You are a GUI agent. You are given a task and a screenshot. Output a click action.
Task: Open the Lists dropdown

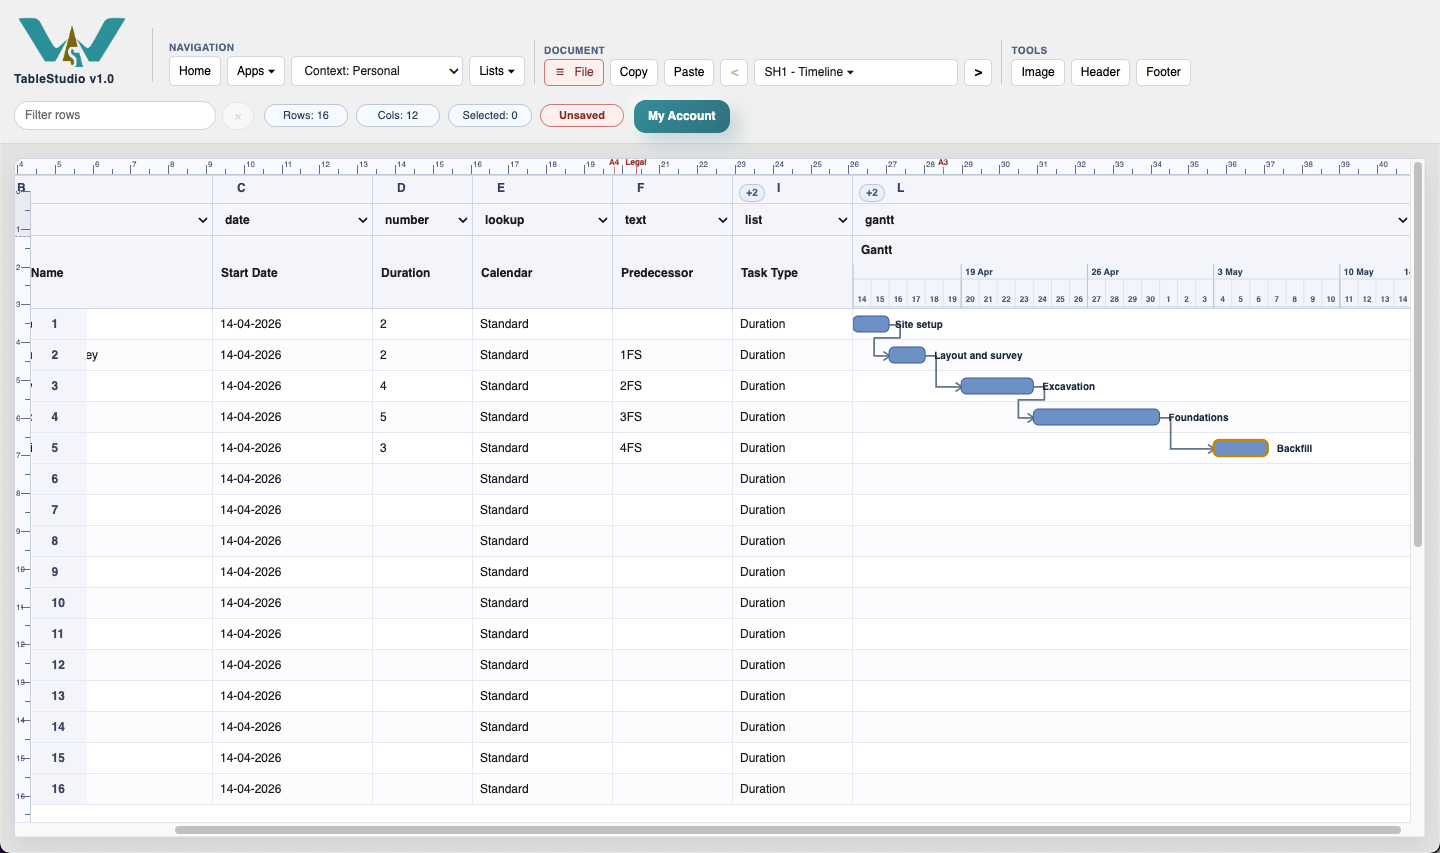click(x=497, y=71)
